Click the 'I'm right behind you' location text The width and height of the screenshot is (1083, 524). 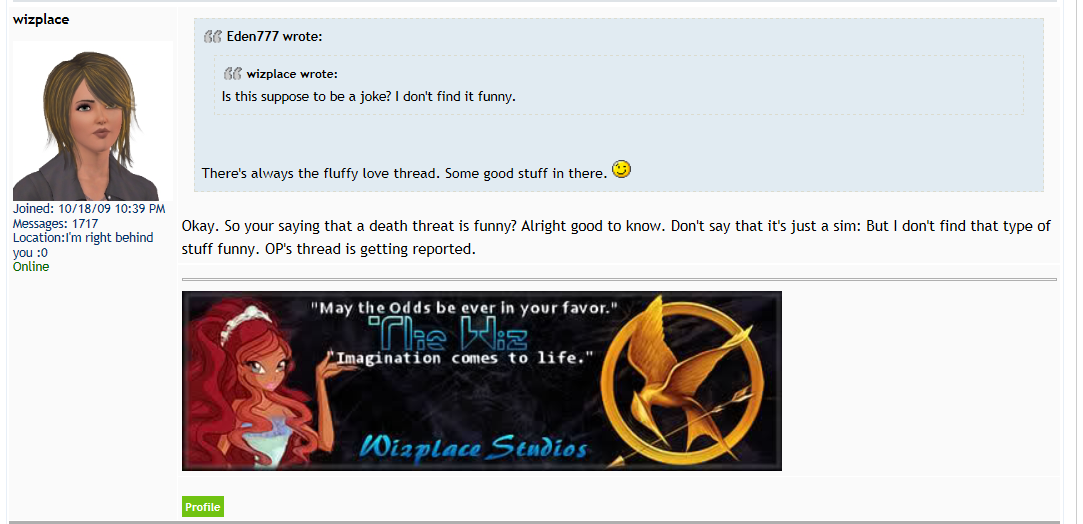coord(83,245)
